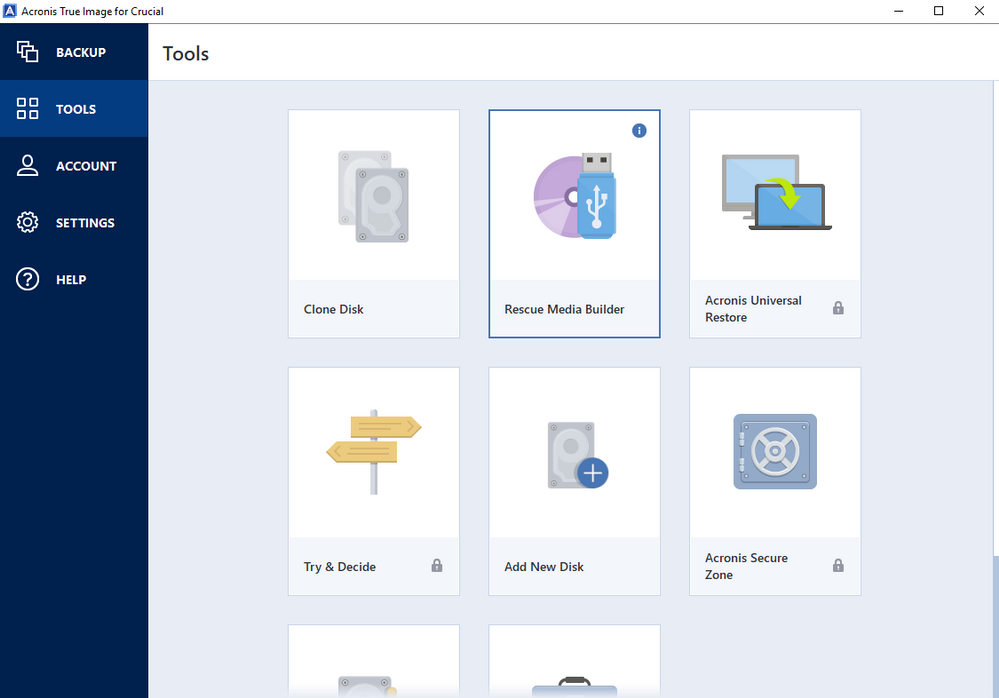Select the Clone Disk tool icon
This screenshot has width=999, height=698.
coord(373,197)
